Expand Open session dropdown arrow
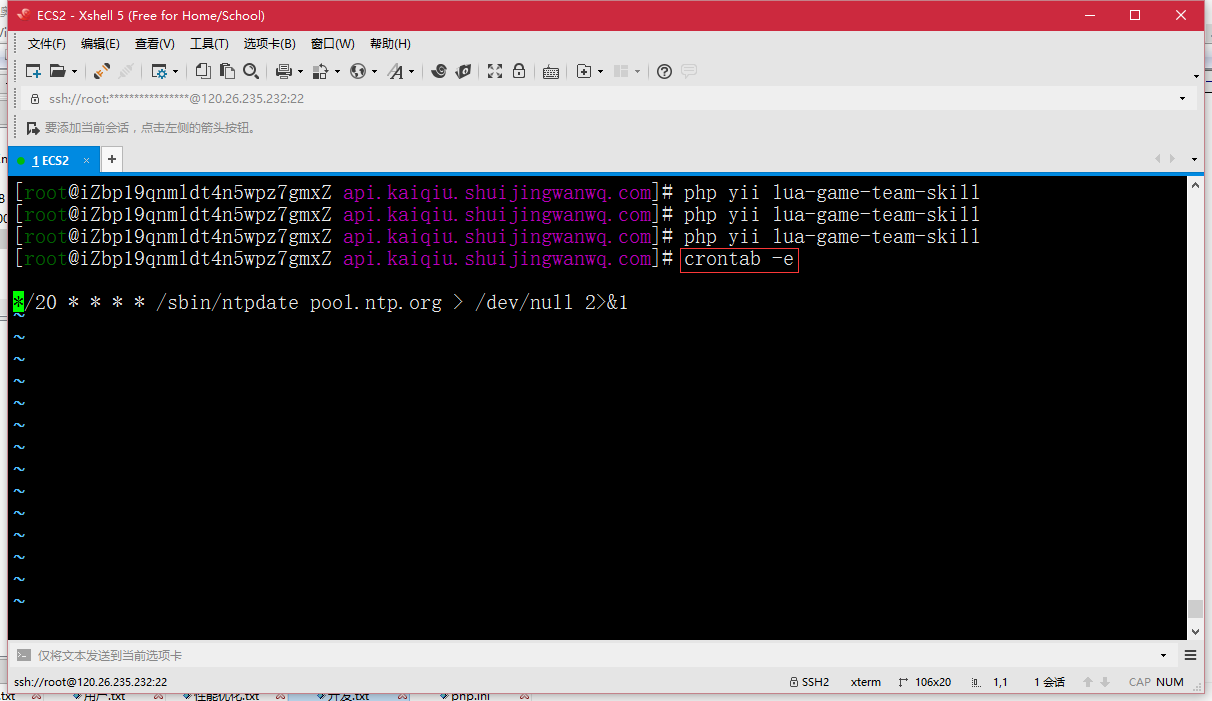 tap(74, 72)
